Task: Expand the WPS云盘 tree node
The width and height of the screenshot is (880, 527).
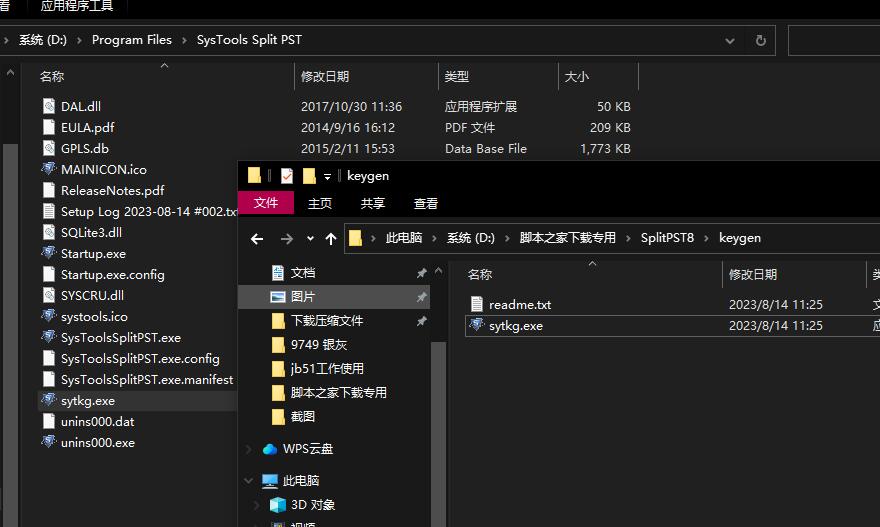Action: coord(249,449)
